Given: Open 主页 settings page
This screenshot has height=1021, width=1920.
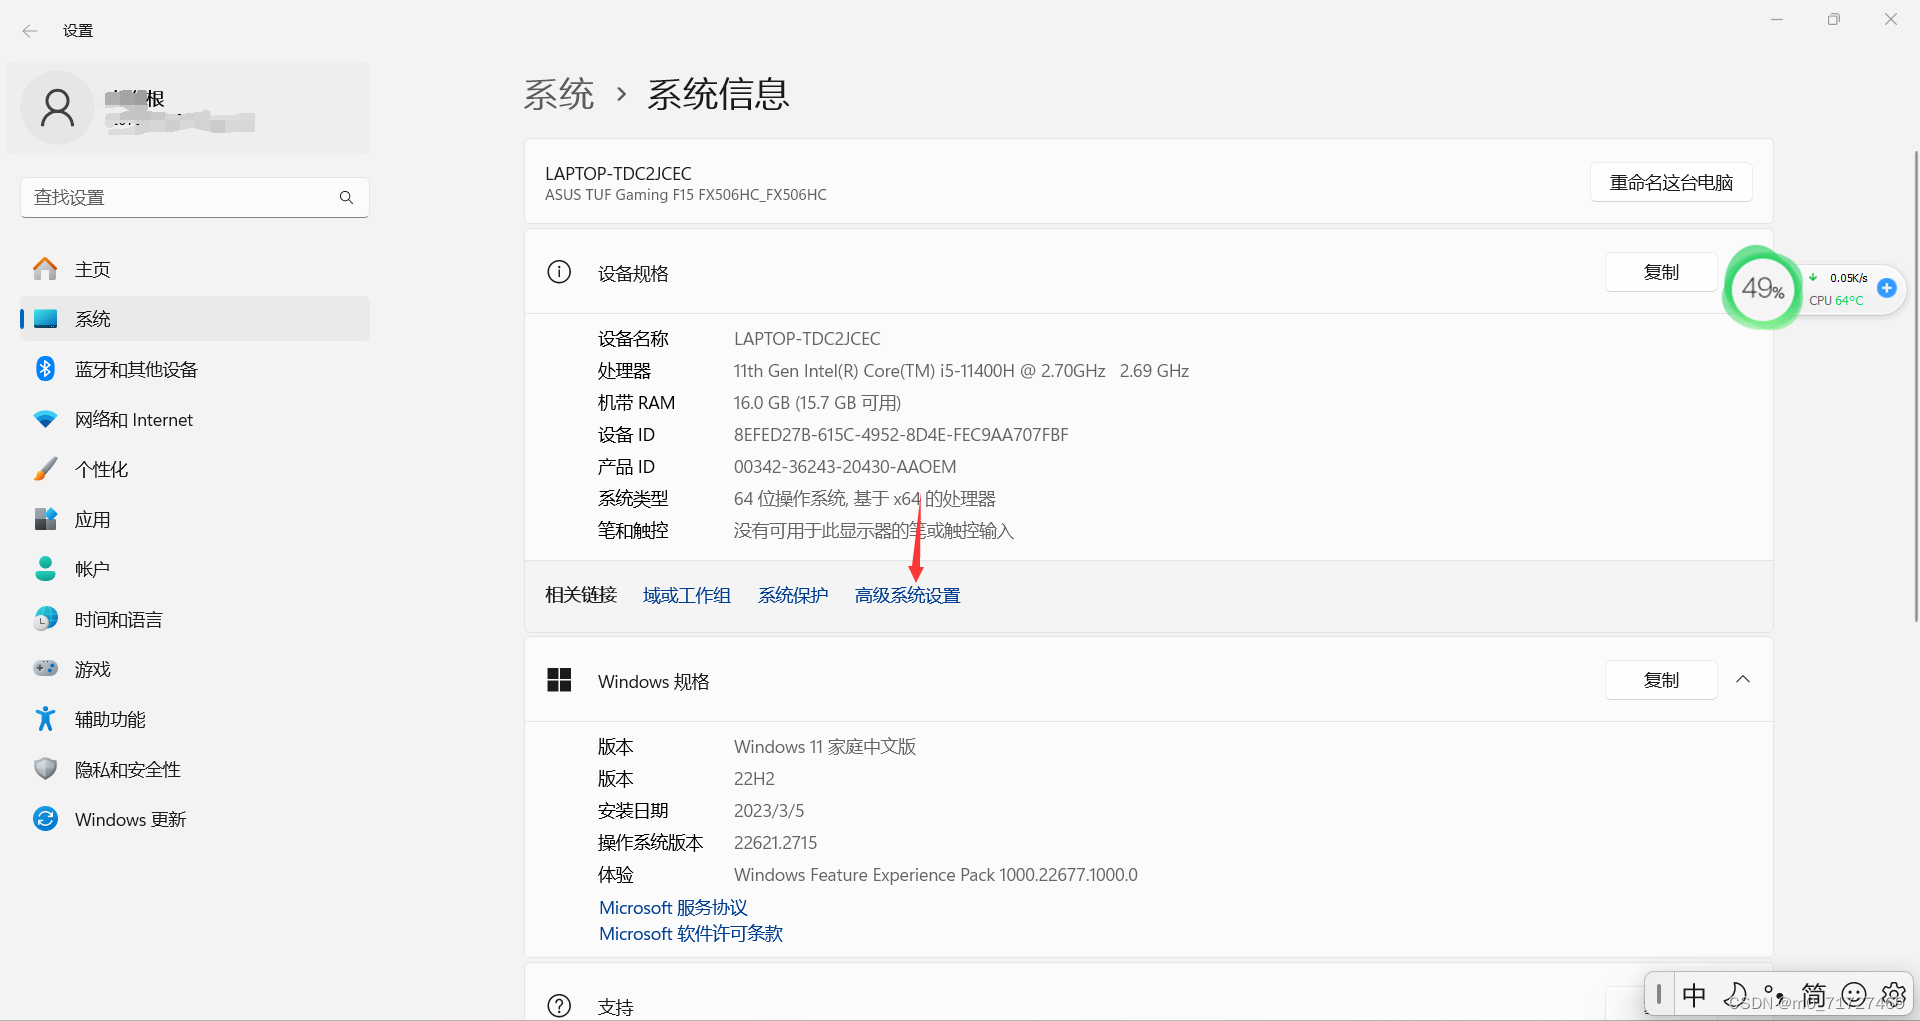Looking at the screenshot, I should (195, 269).
